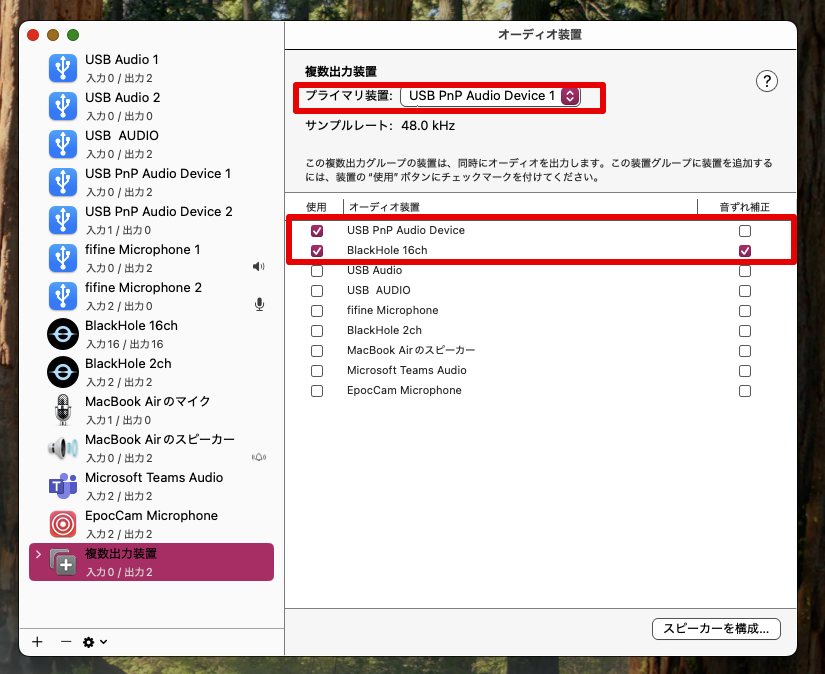This screenshot has height=674, width=825.
Task: Enable use checkbox for USB AUDIO row
Action: point(317,291)
